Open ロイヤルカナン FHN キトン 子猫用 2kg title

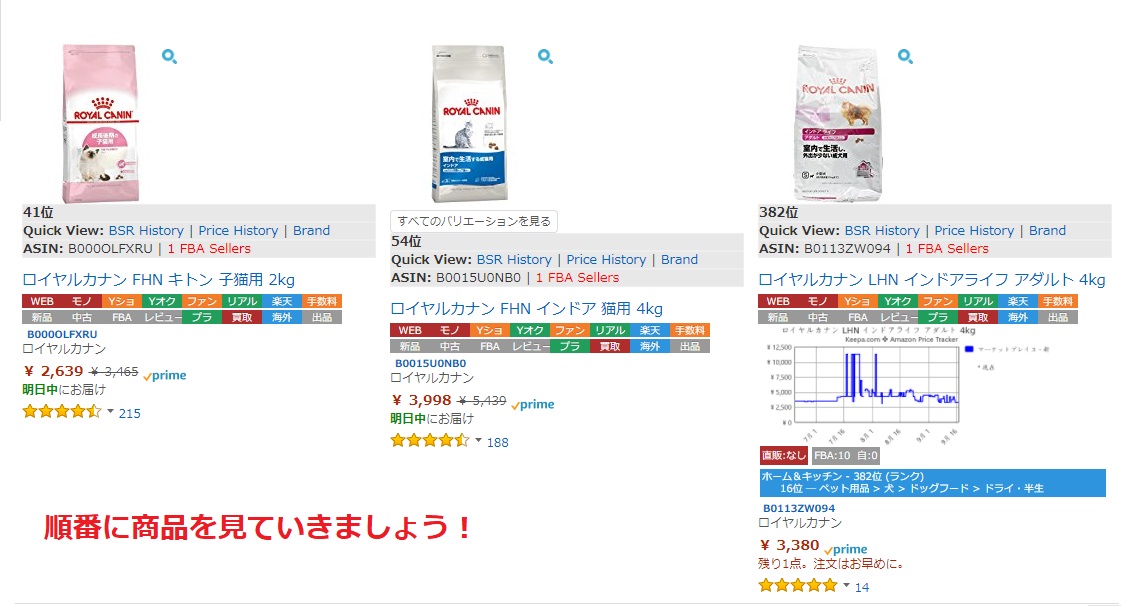pyautogui.click(x=159, y=279)
